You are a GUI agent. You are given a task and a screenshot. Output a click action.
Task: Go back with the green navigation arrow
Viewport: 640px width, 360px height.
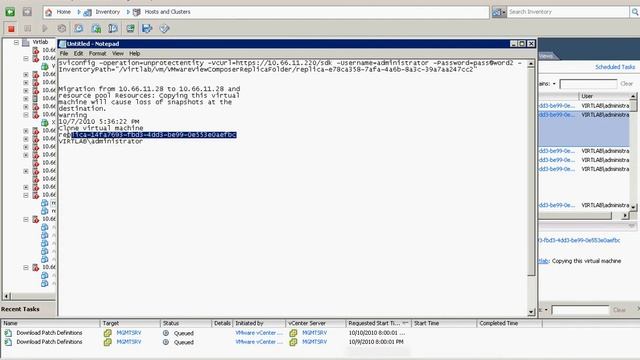tap(10, 12)
